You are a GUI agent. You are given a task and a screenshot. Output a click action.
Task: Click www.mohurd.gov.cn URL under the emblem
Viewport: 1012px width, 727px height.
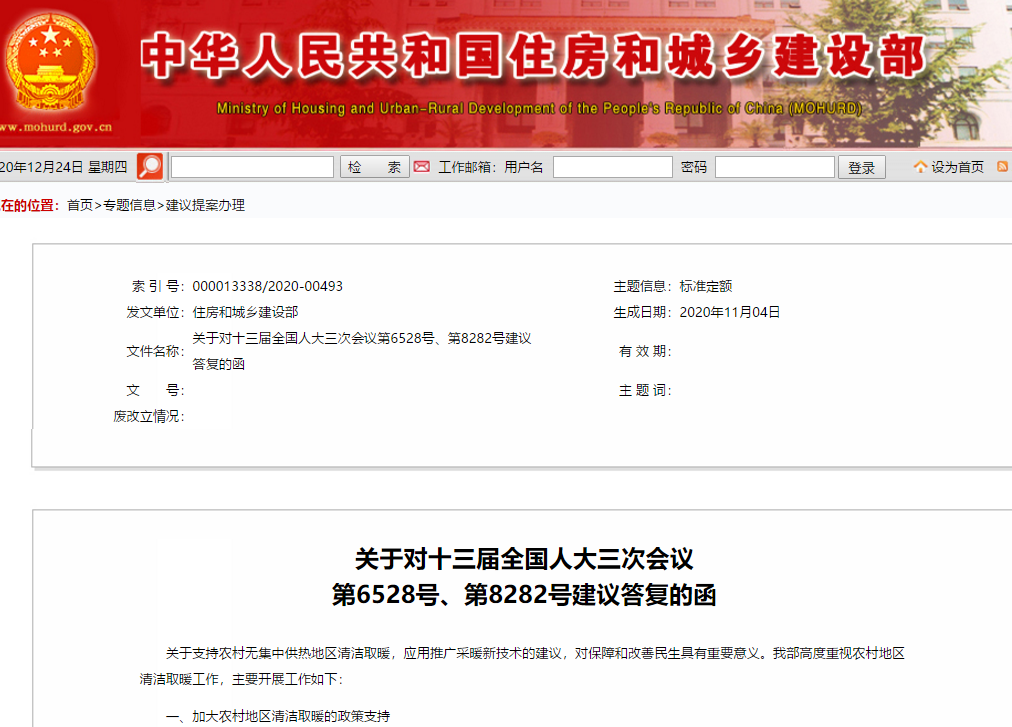point(55,128)
